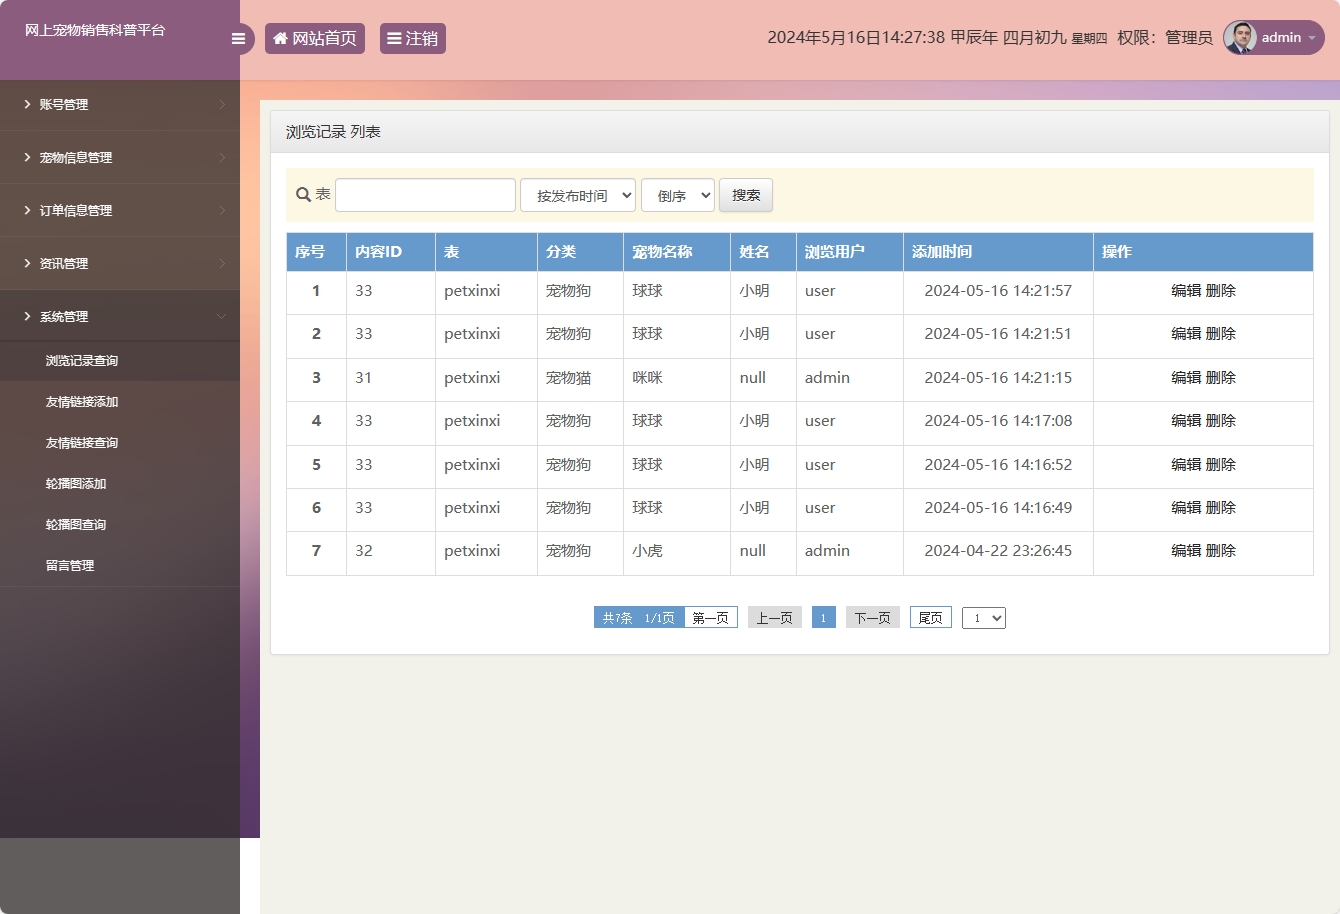The height and width of the screenshot is (914, 1340).
Task: Open the page number selector dropdown
Action: coord(983,617)
